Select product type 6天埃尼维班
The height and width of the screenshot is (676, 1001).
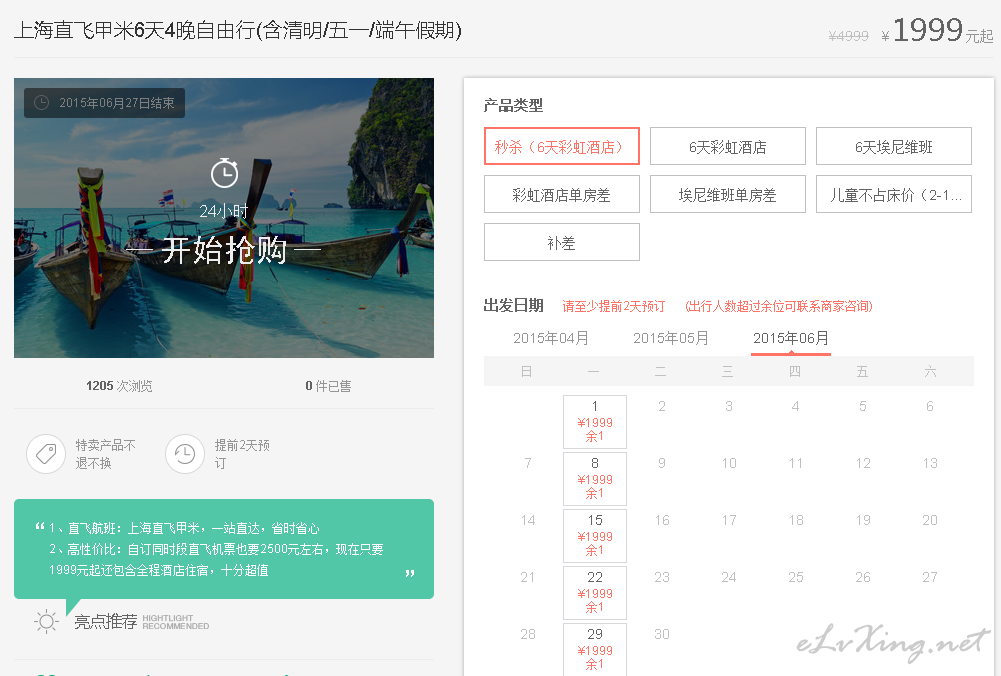pos(894,146)
